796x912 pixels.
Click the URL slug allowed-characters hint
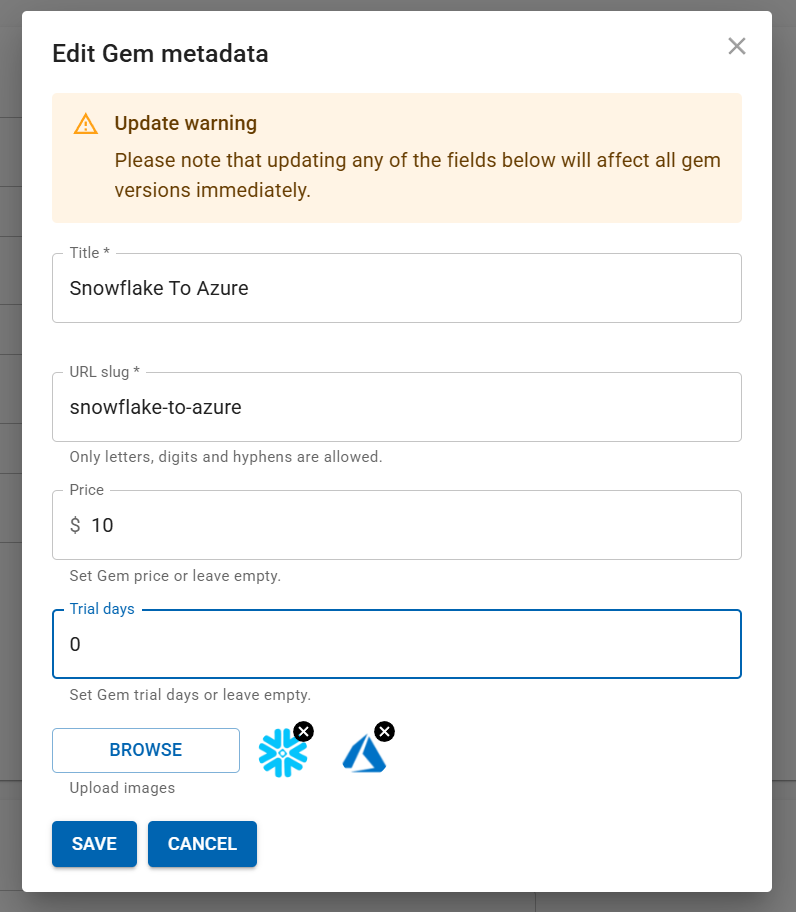click(226, 457)
